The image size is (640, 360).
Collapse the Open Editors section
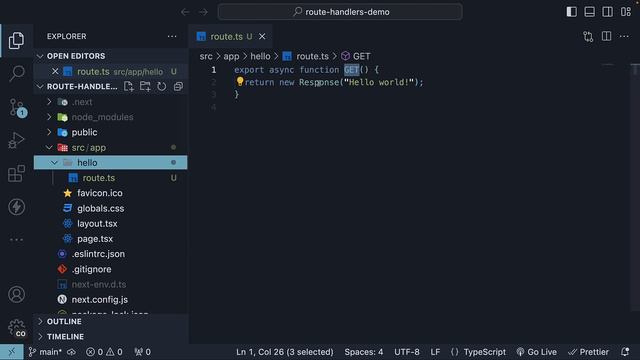[x=40, y=56]
